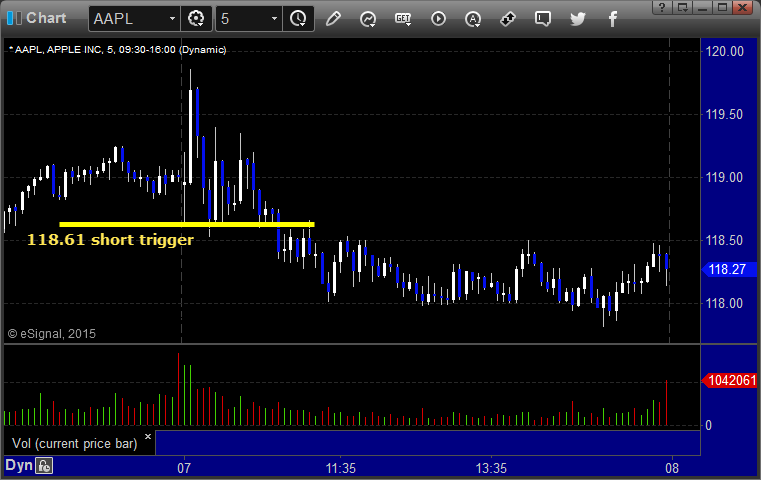Click the lock icon beside Dyn

[44, 466]
